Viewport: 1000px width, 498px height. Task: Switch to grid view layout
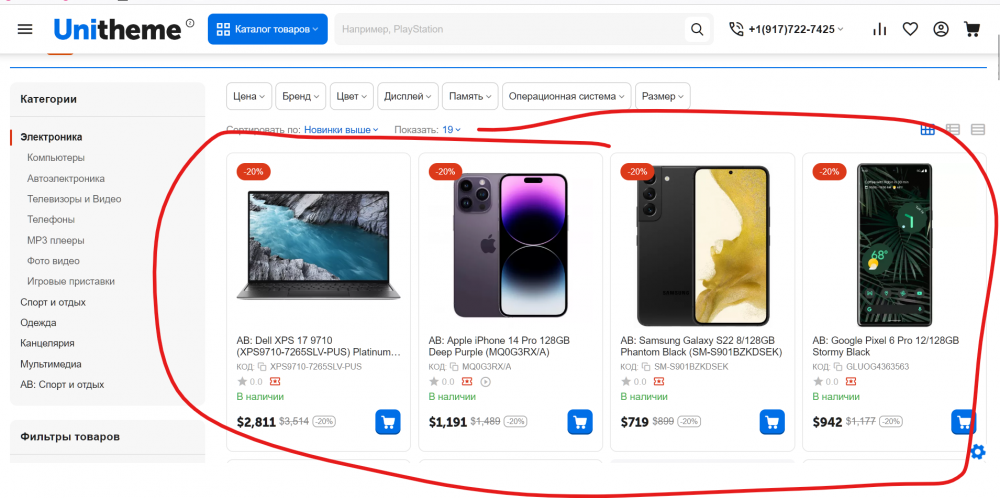tap(928, 129)
